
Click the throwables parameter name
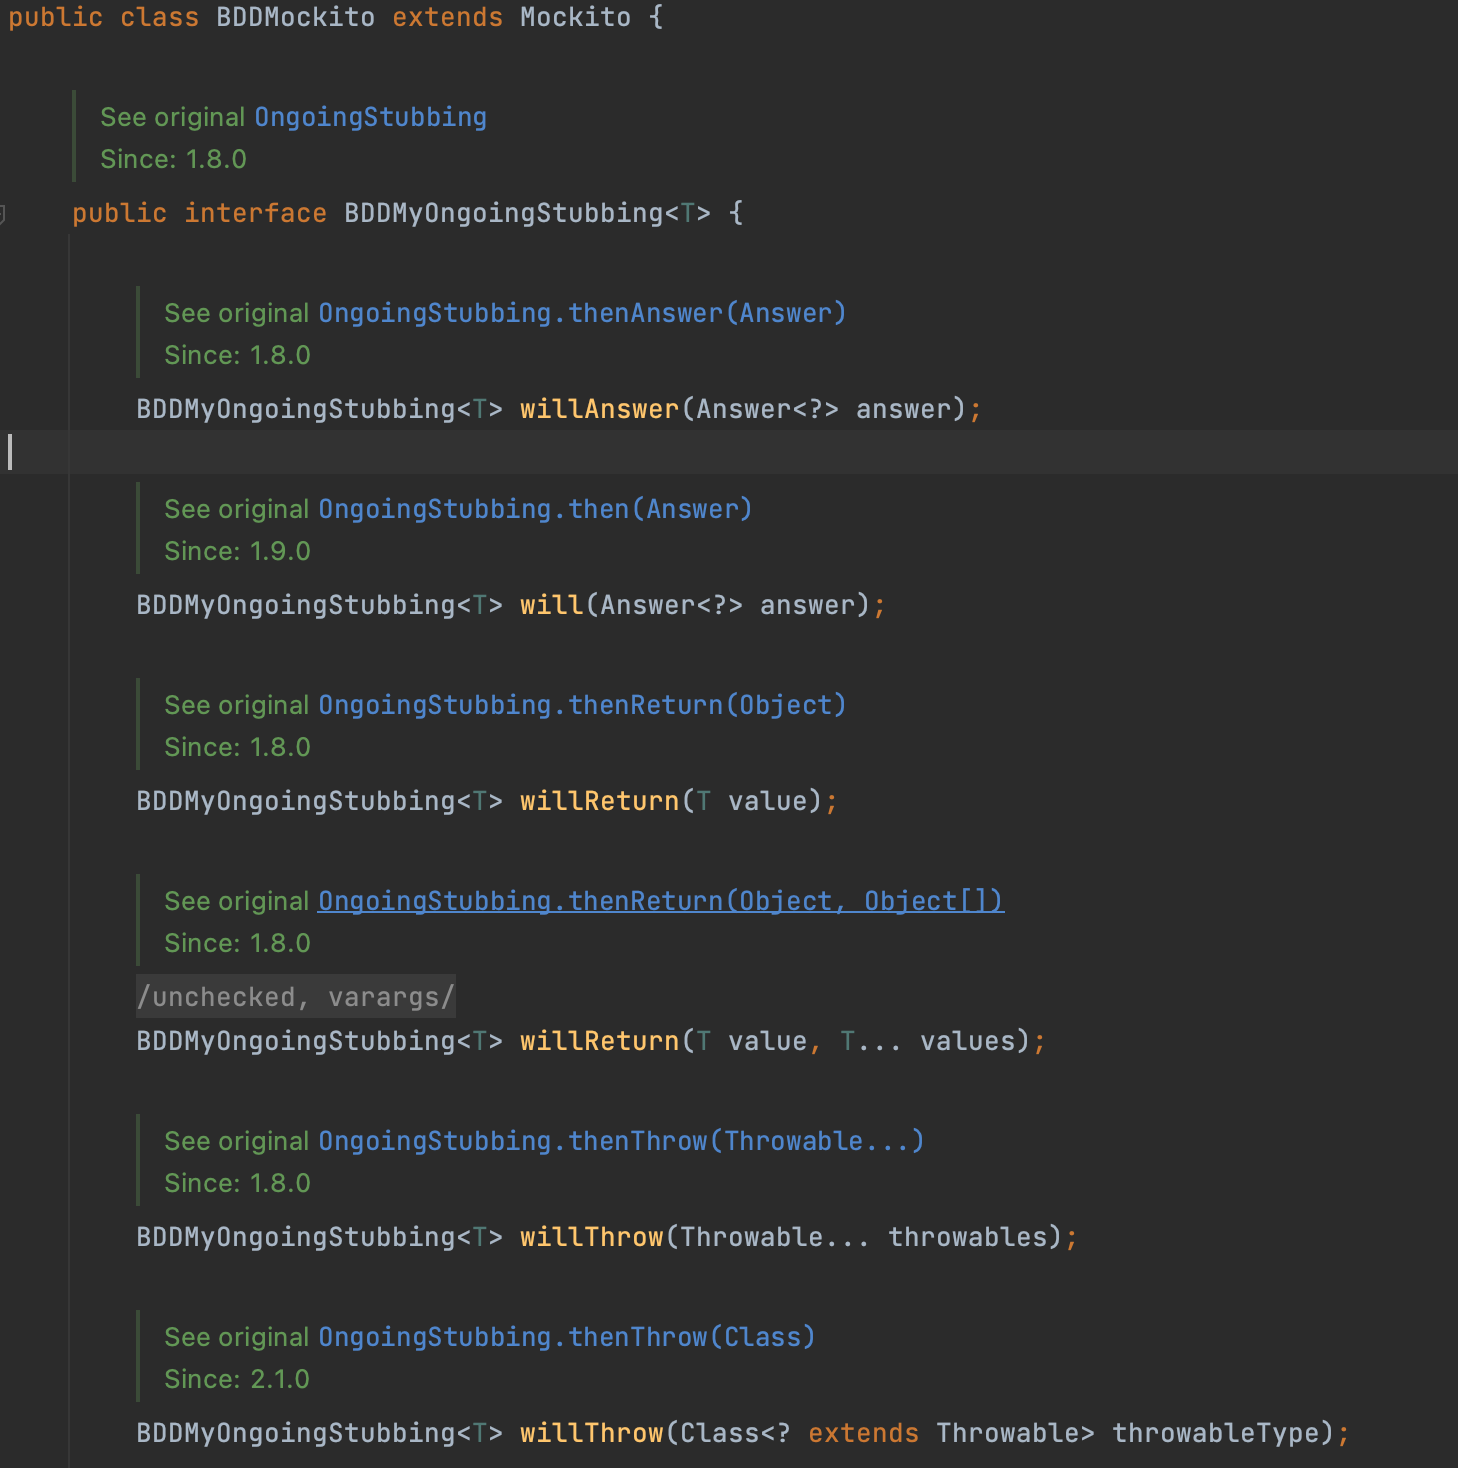pos(968,1237)
